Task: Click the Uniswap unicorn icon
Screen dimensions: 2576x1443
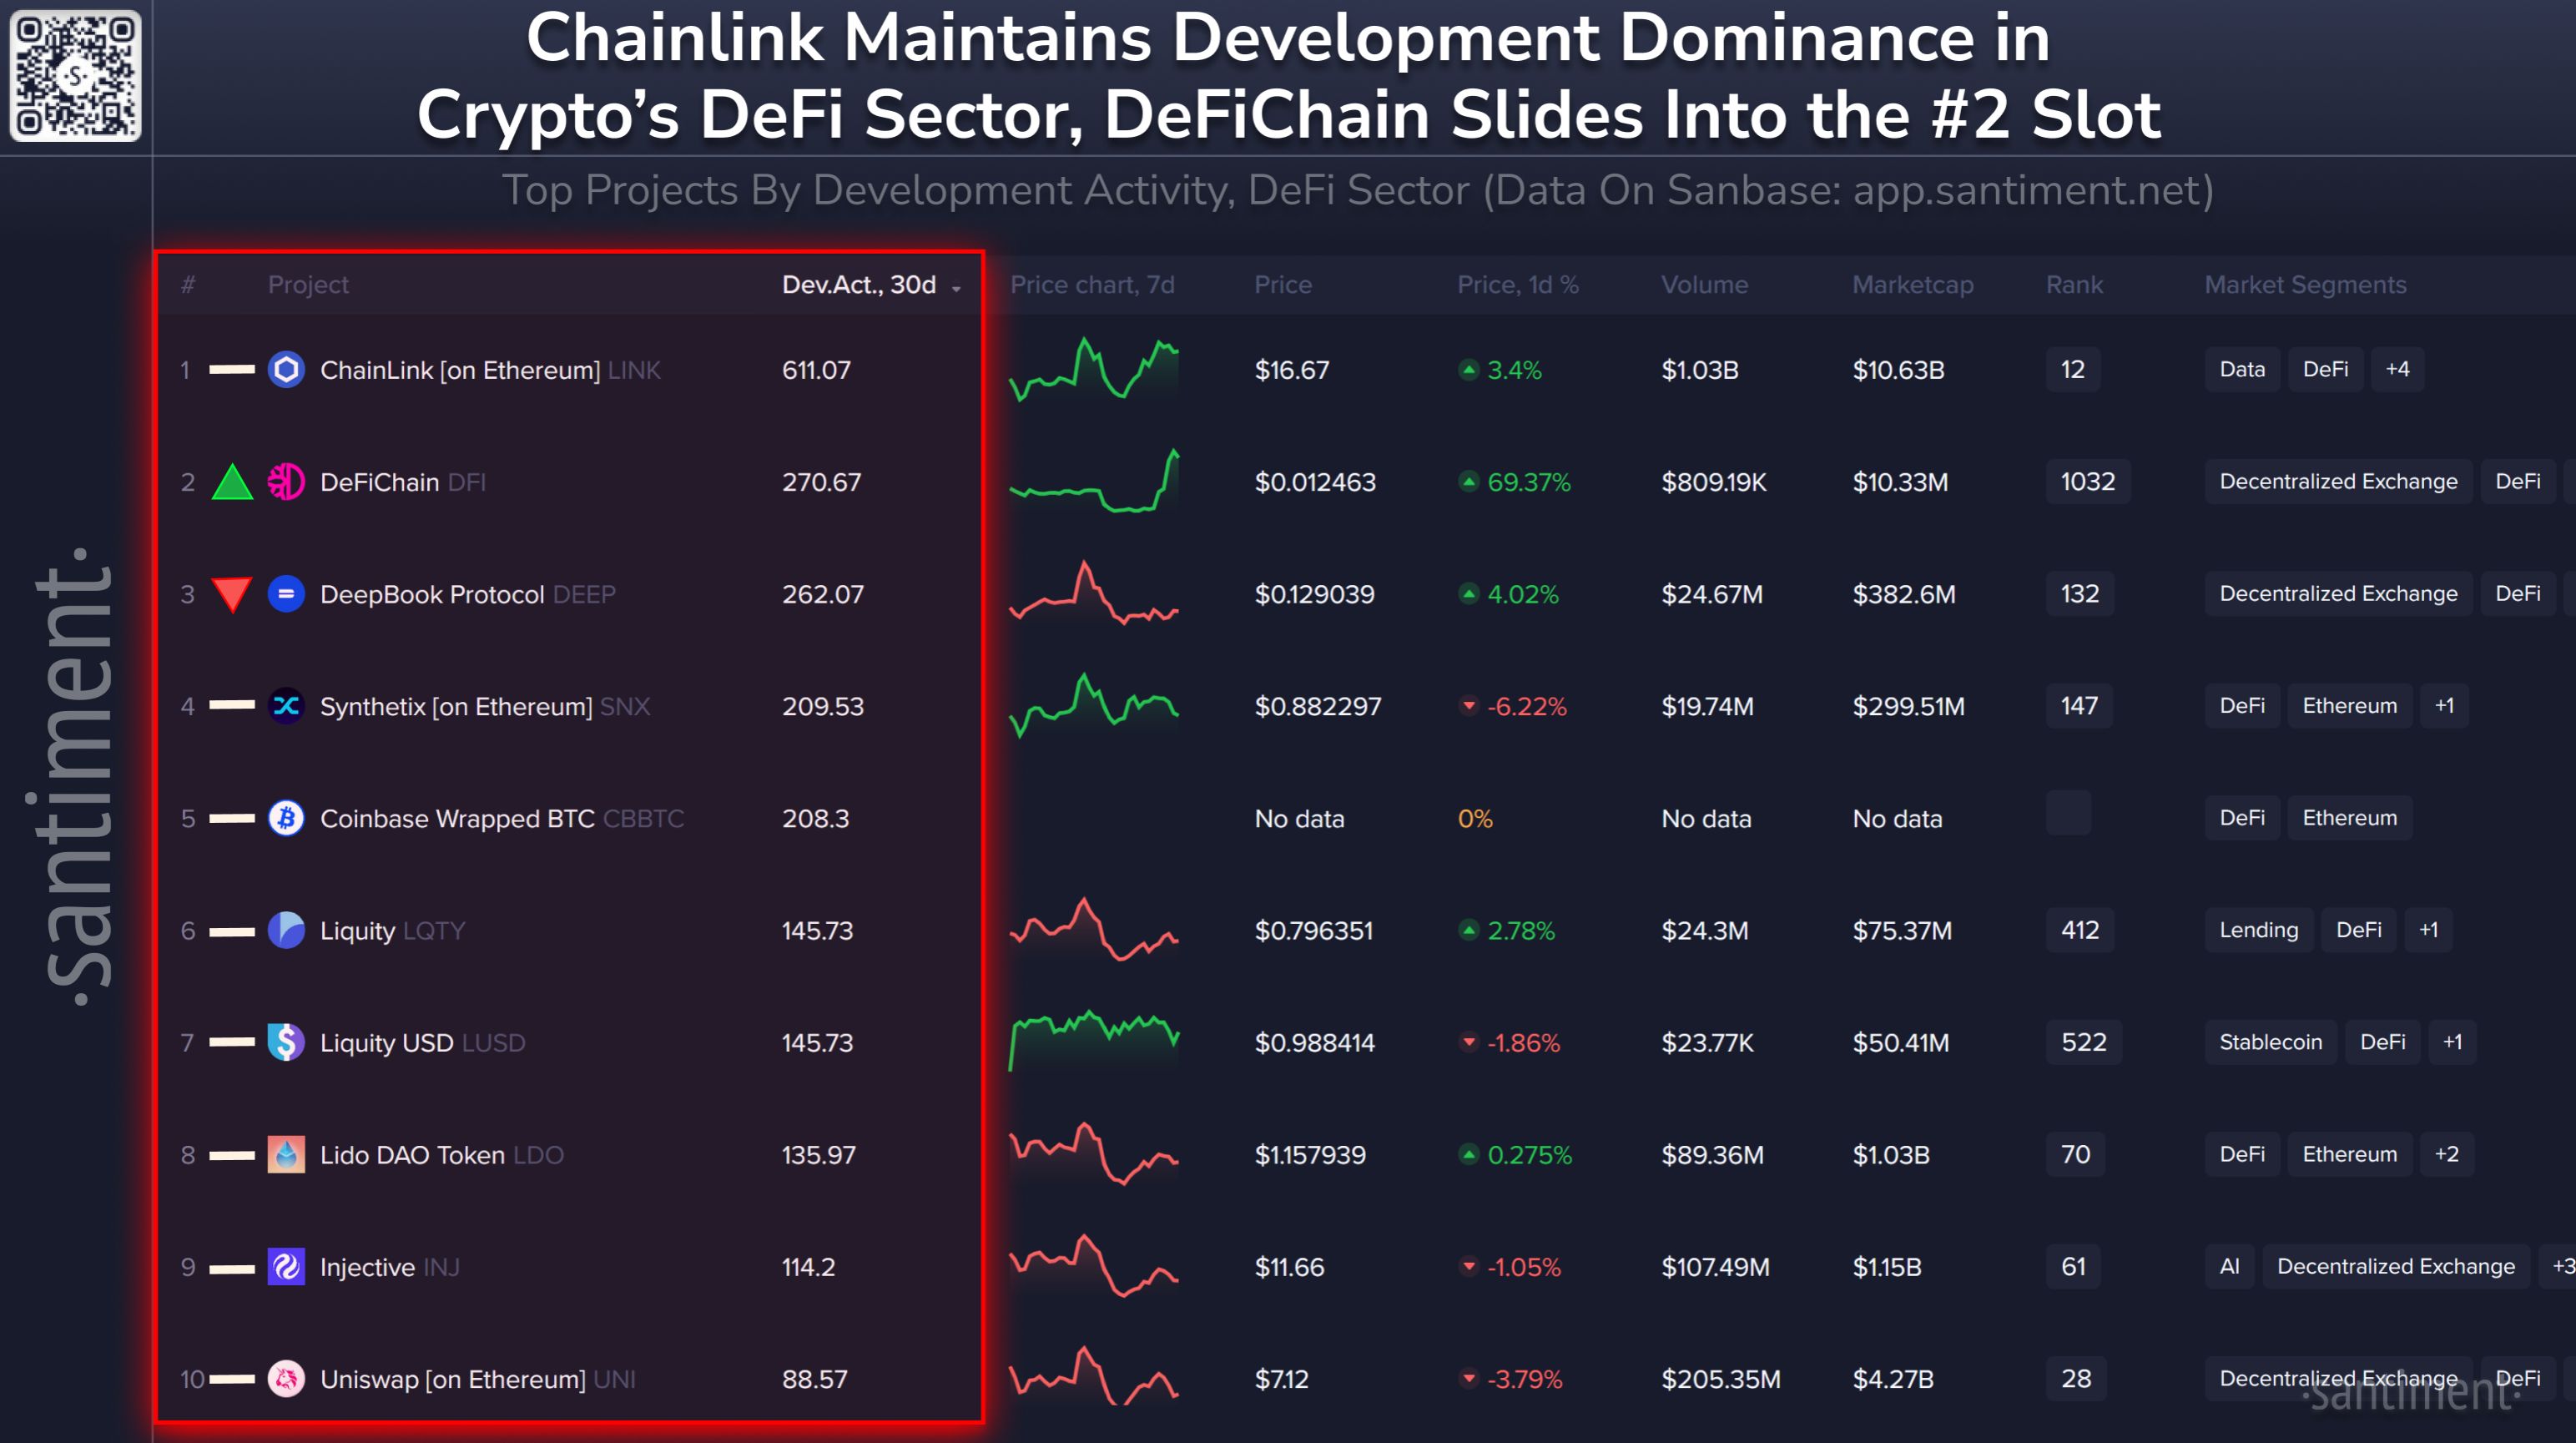Action: 286,1378
